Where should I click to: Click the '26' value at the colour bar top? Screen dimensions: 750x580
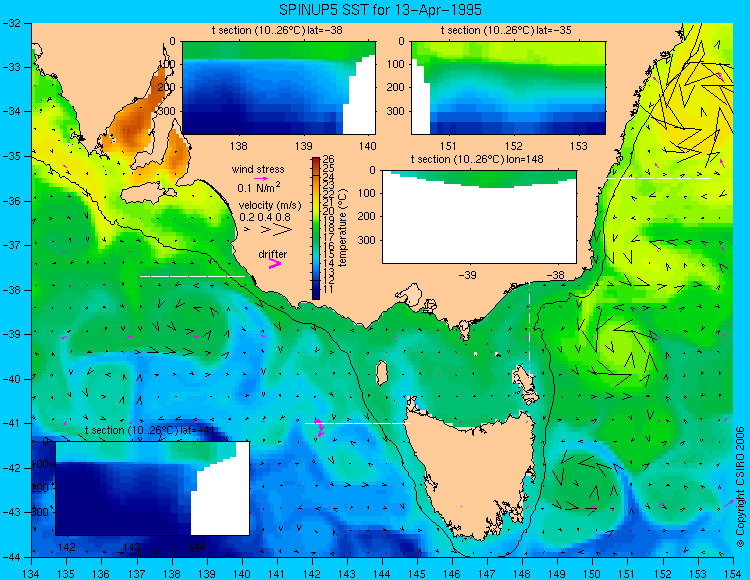(x=329, y=160)
